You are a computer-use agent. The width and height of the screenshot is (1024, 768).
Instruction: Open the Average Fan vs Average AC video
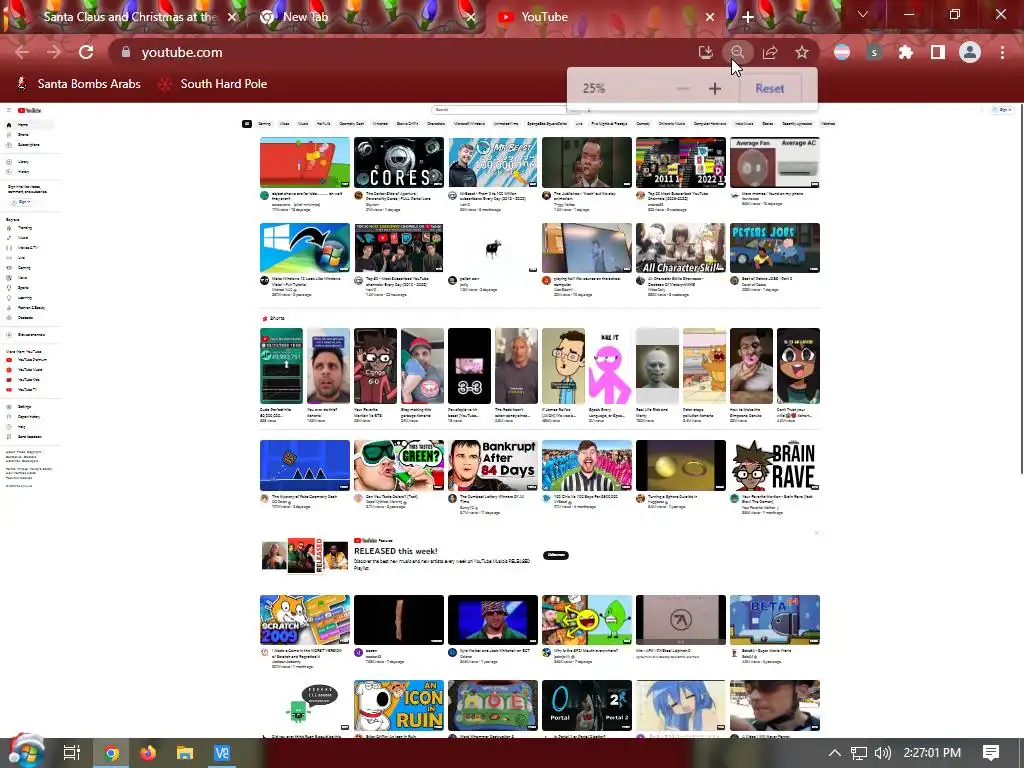click(x=775, y=163)
